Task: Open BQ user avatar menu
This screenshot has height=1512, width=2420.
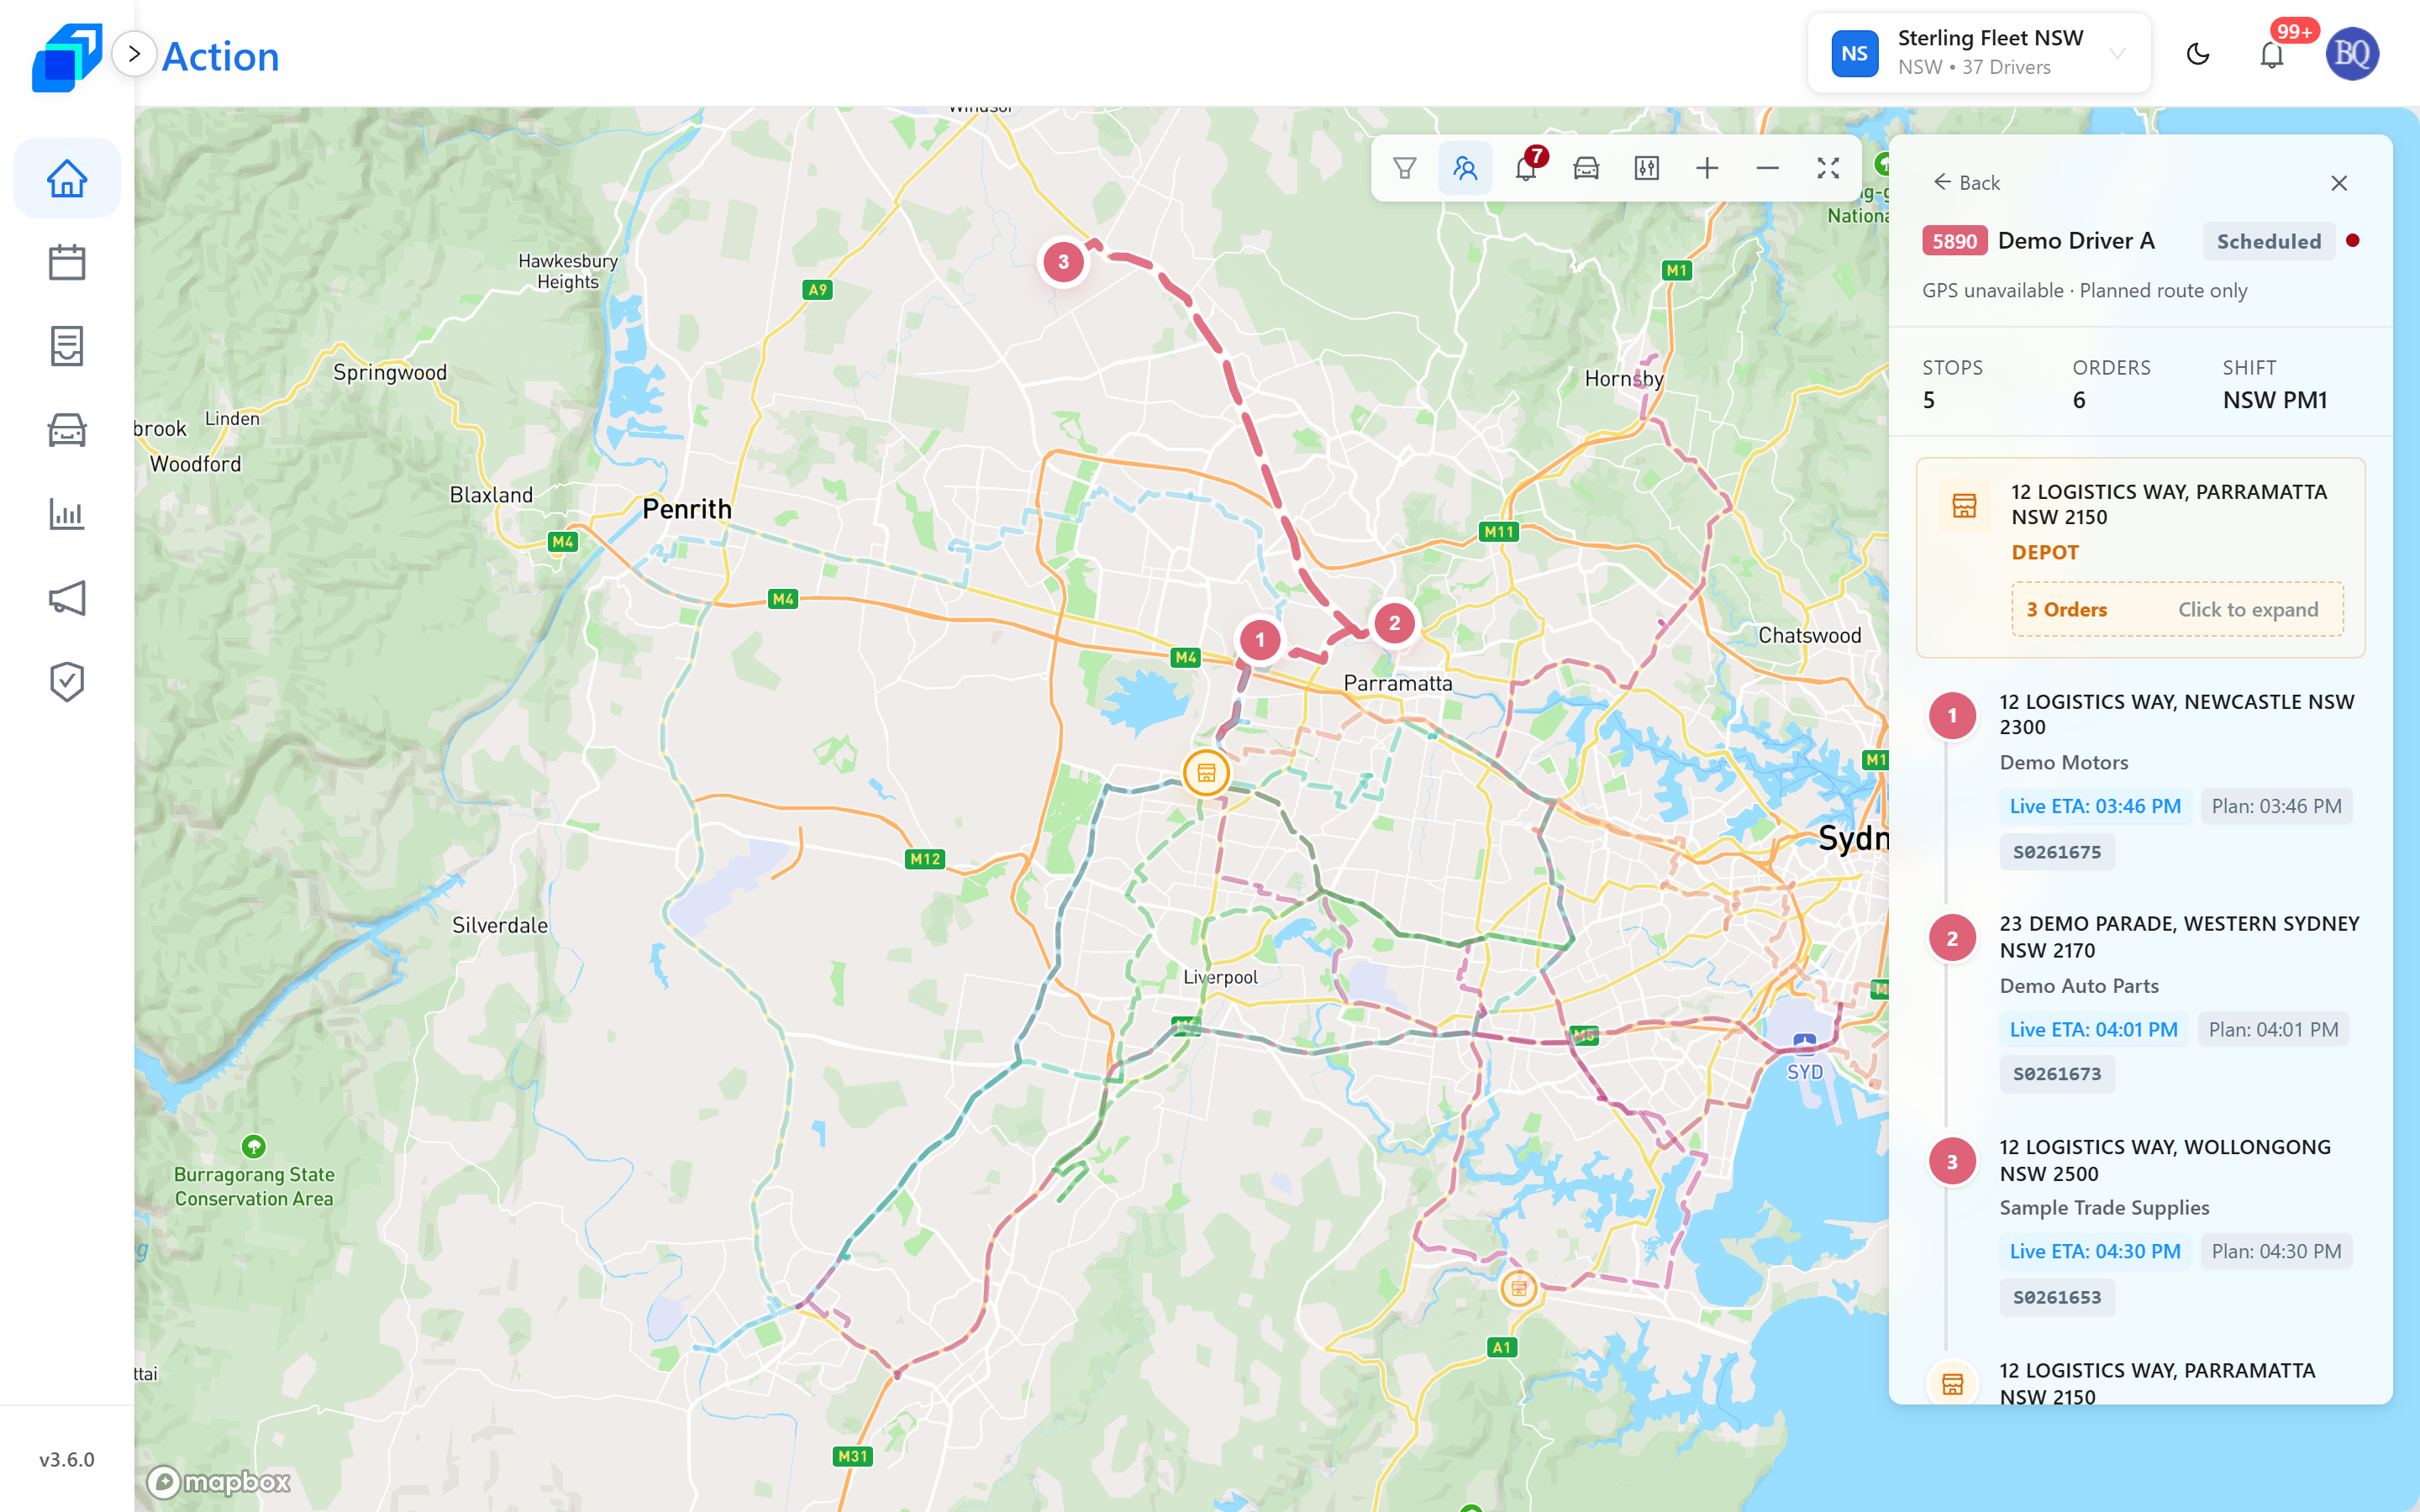Action: [2351, 54]
